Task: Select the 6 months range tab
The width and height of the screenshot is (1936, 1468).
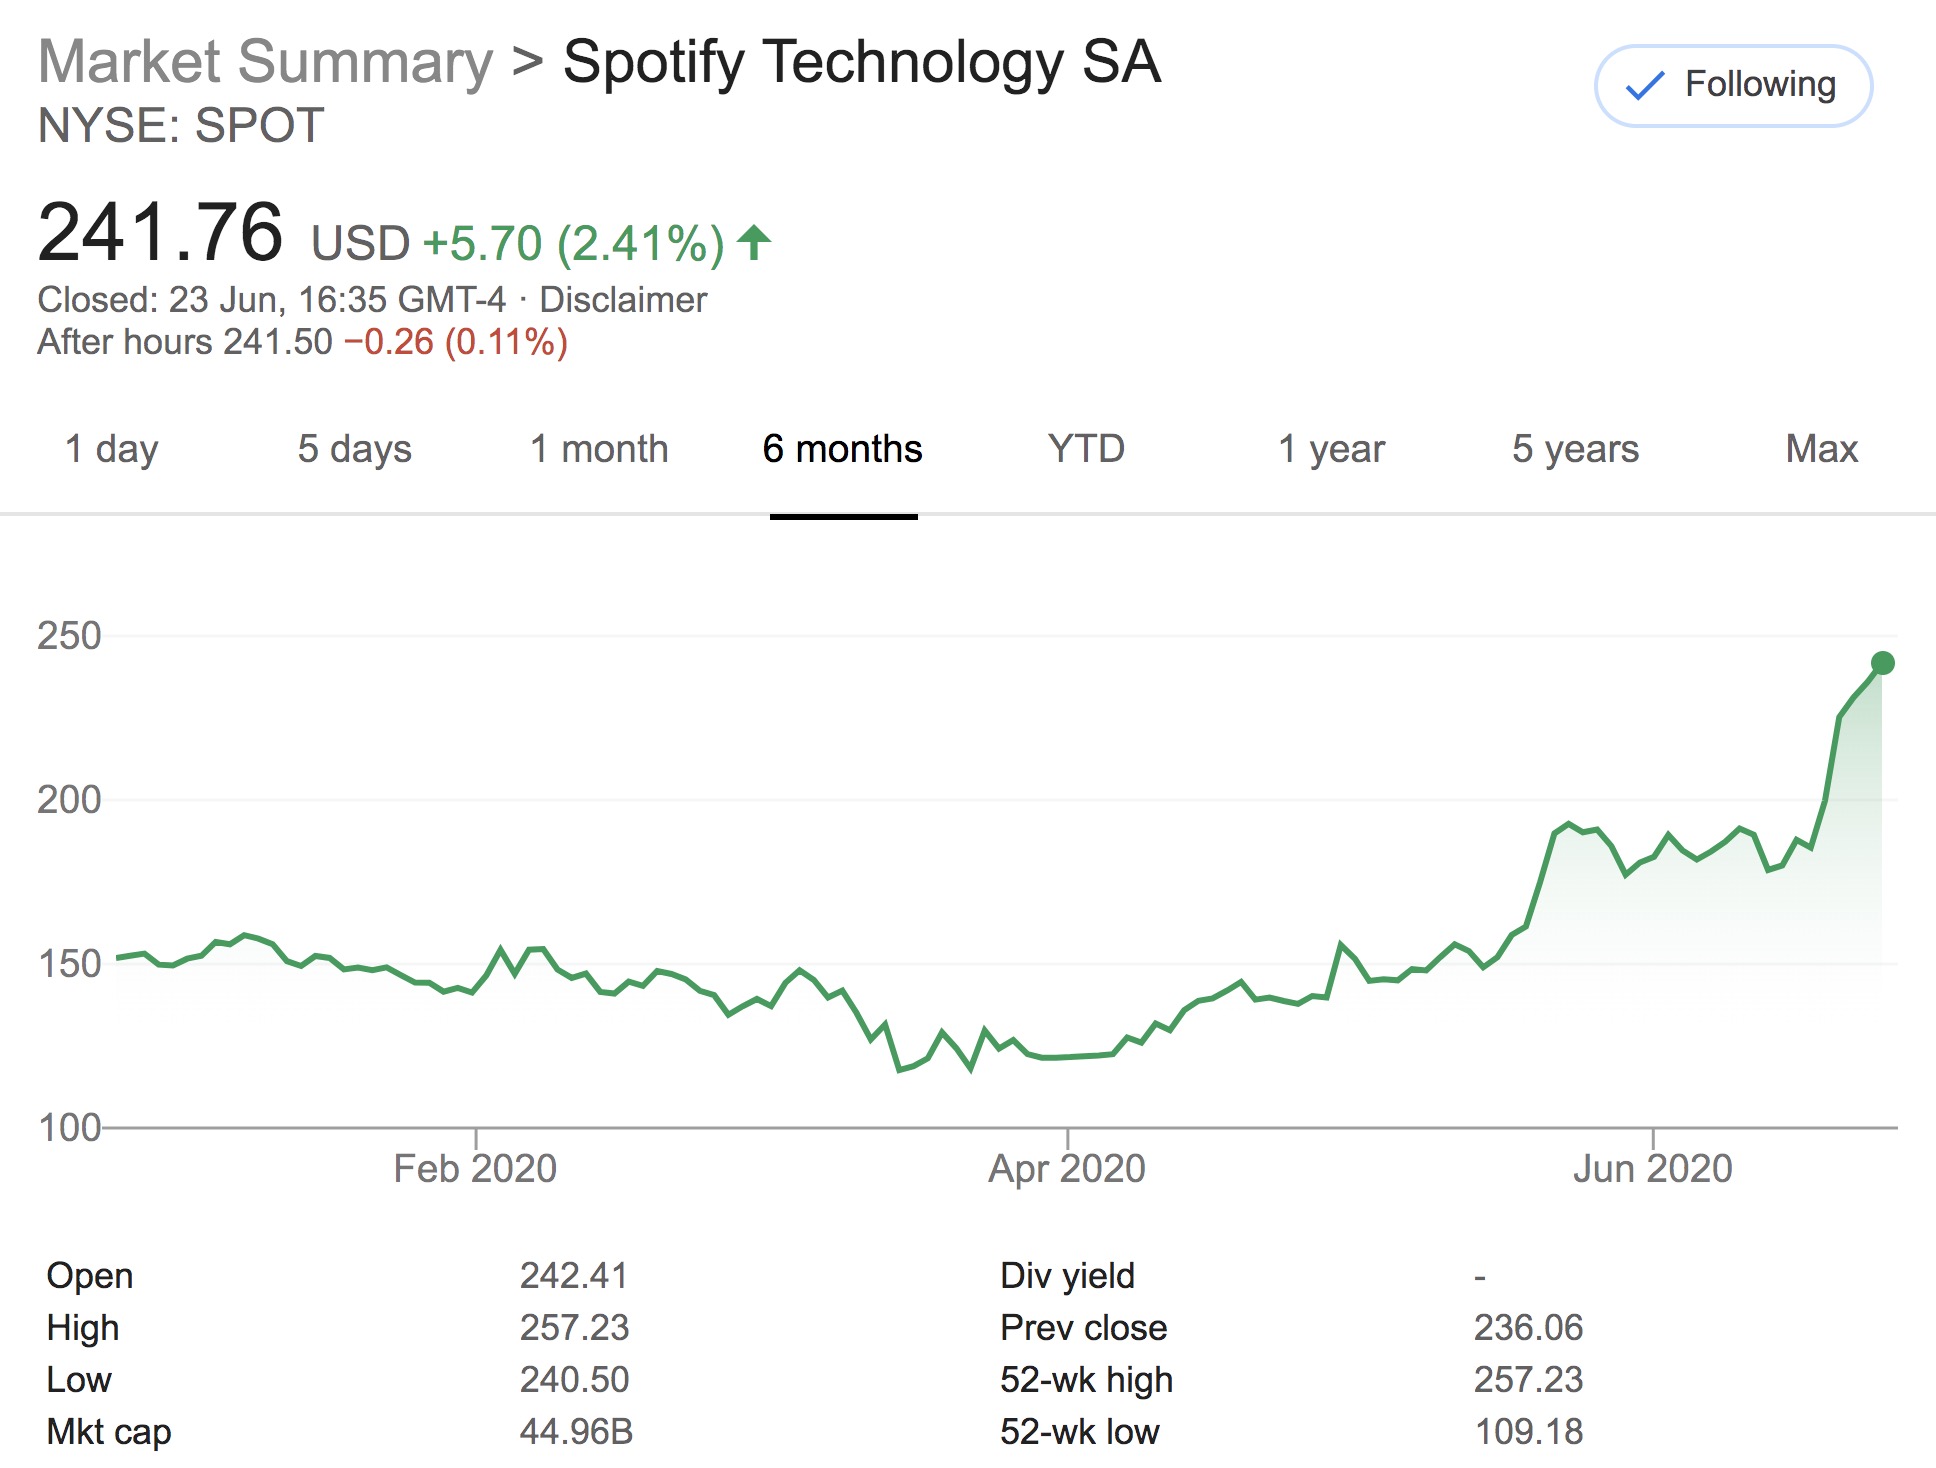Action: point(842,449)
